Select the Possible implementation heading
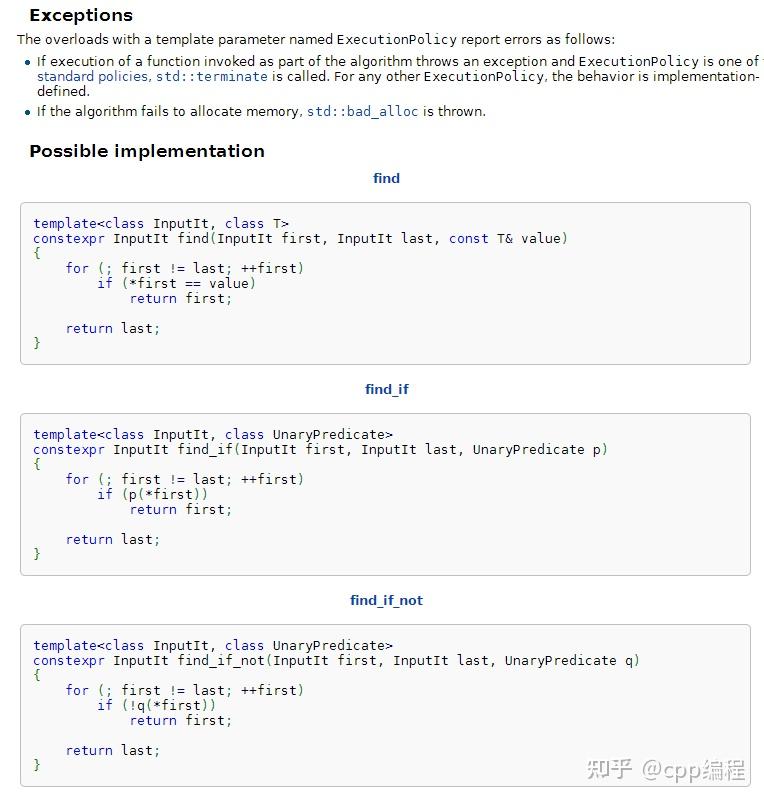 147,151
